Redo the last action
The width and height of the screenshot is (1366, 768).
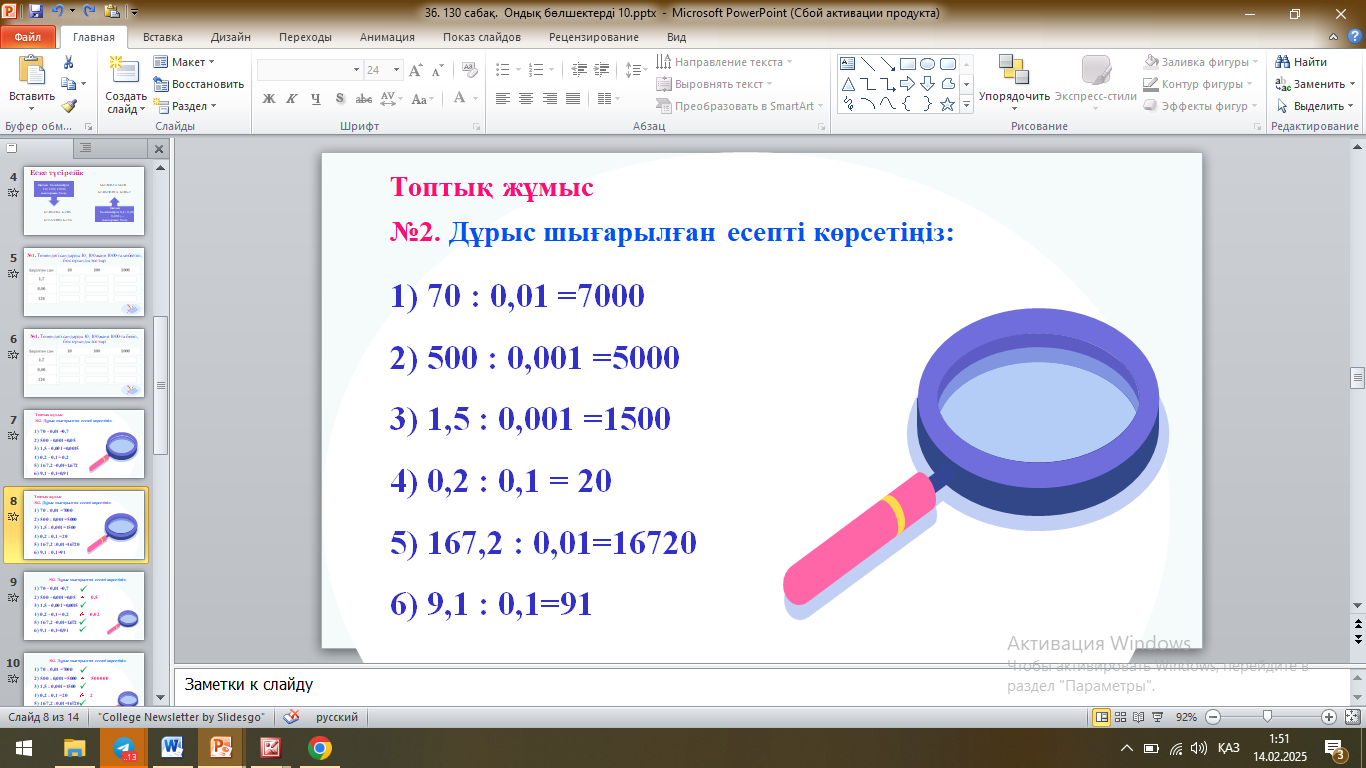(85, 13)
